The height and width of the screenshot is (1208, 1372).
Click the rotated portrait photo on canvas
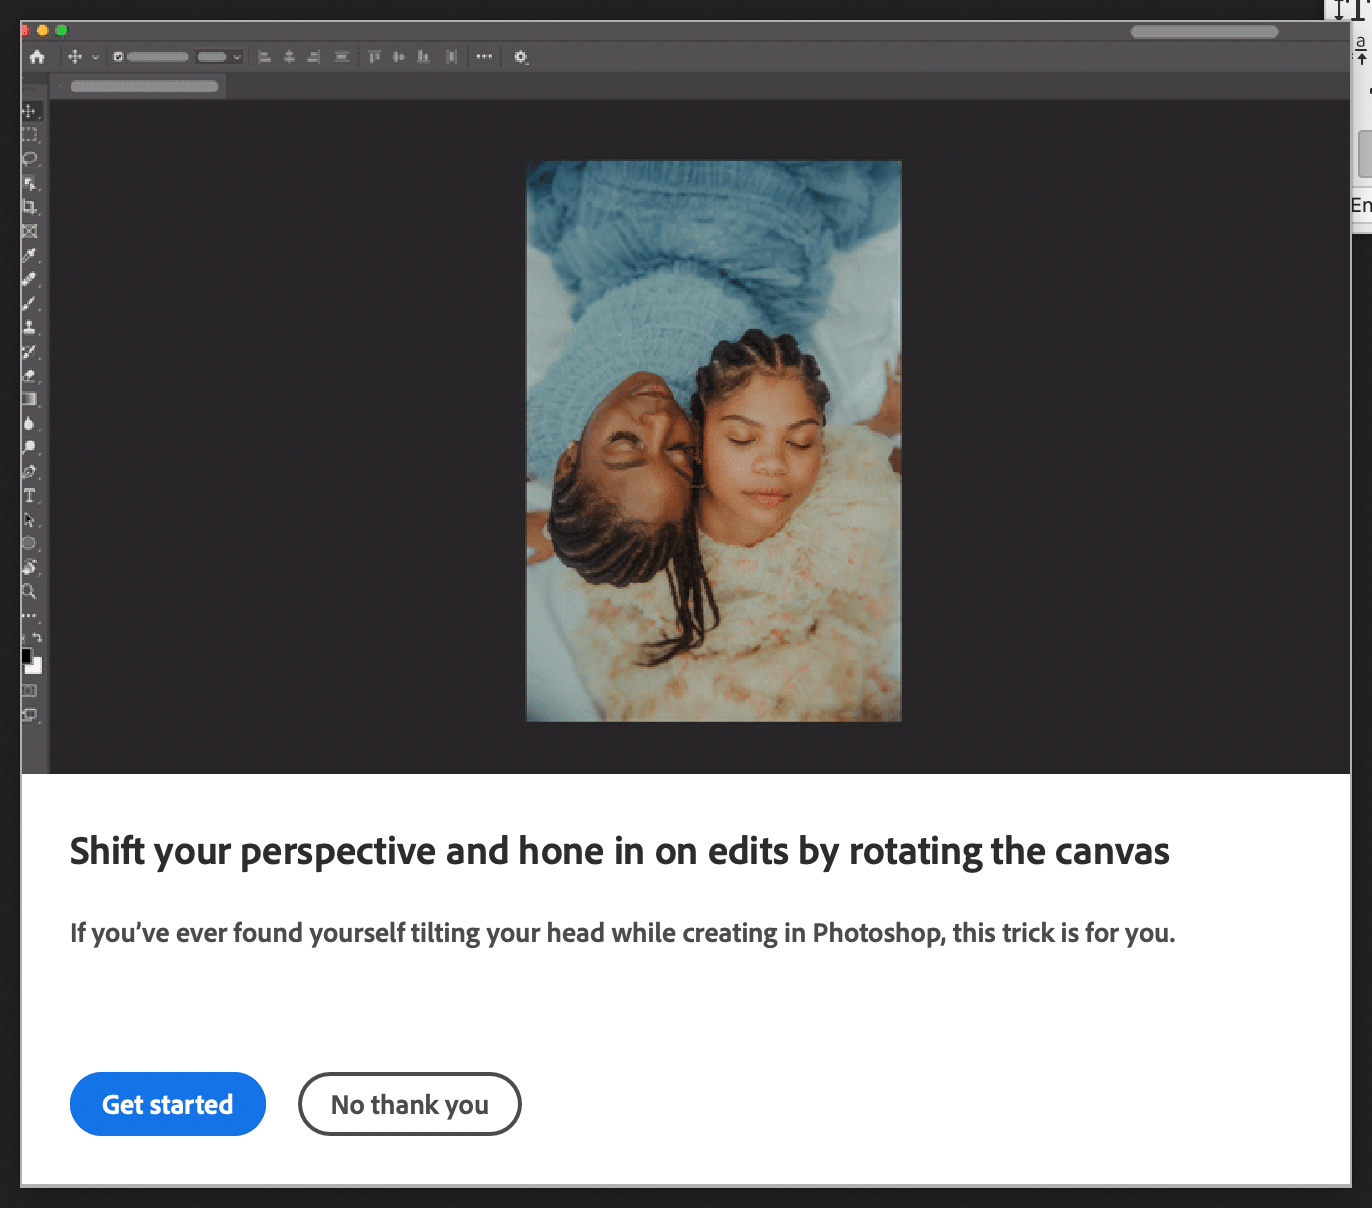click(713, 441)
